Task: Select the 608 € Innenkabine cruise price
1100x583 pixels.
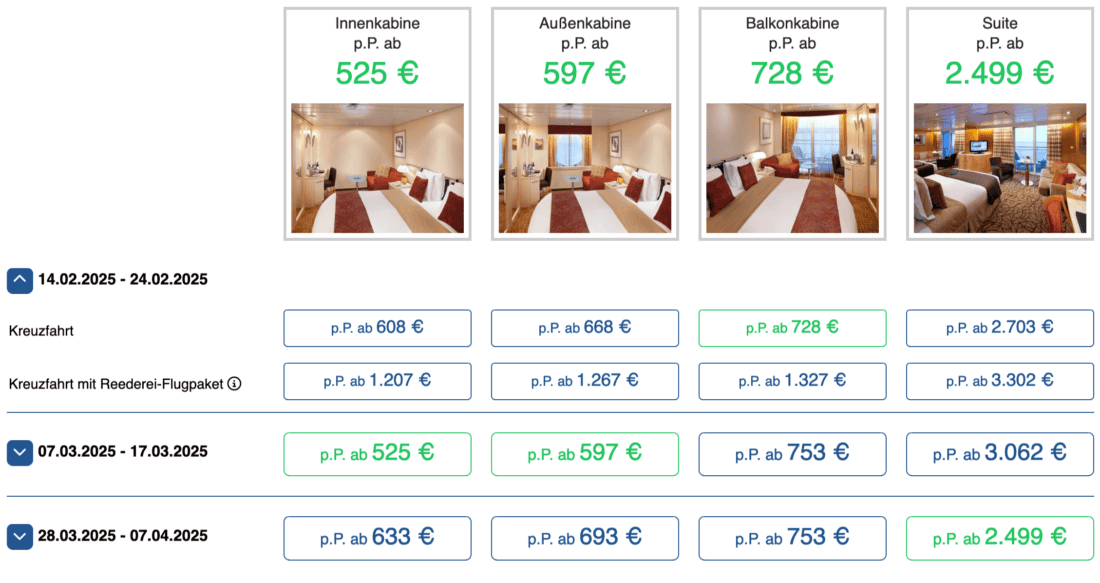Action: click(x=377, y=328)
